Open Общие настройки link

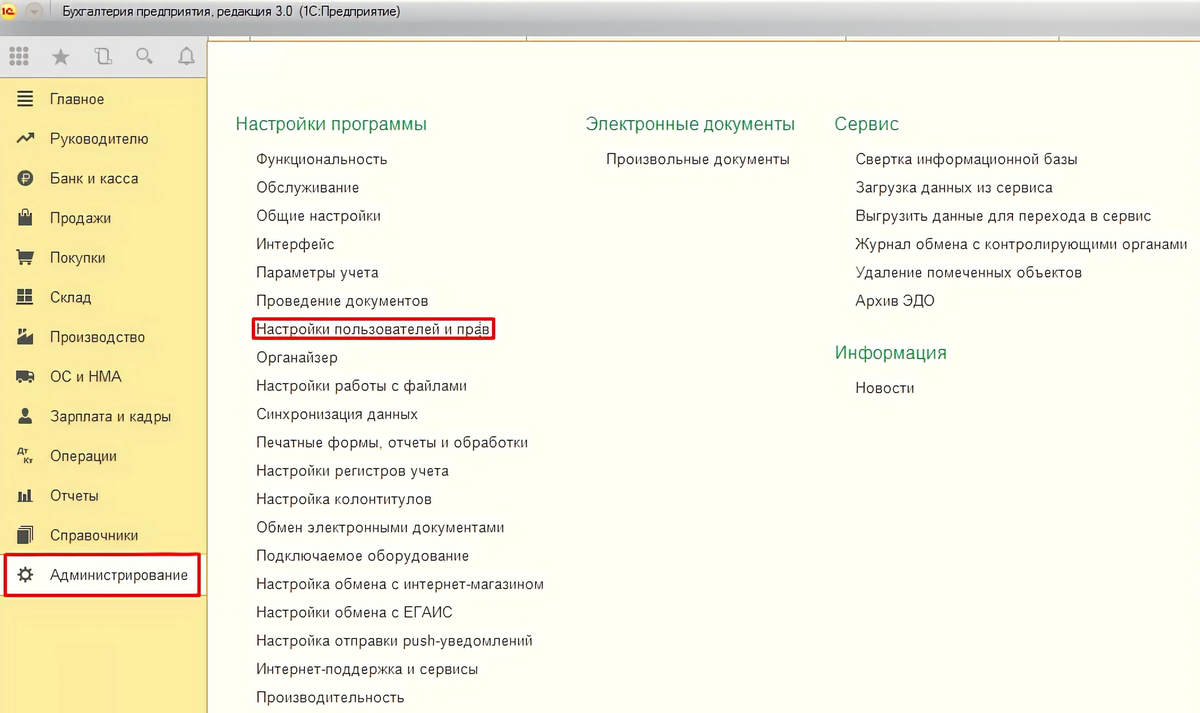point(318,216)
